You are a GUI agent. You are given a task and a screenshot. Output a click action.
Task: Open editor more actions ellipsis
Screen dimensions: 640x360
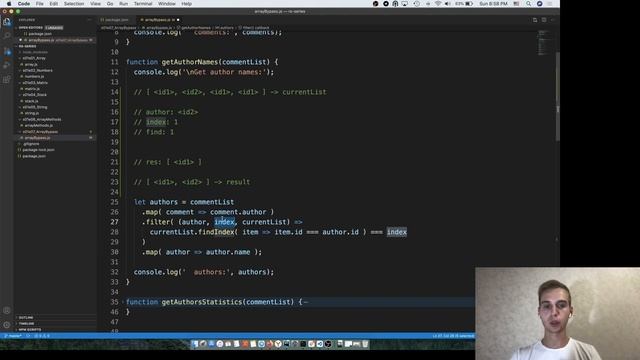553,20
